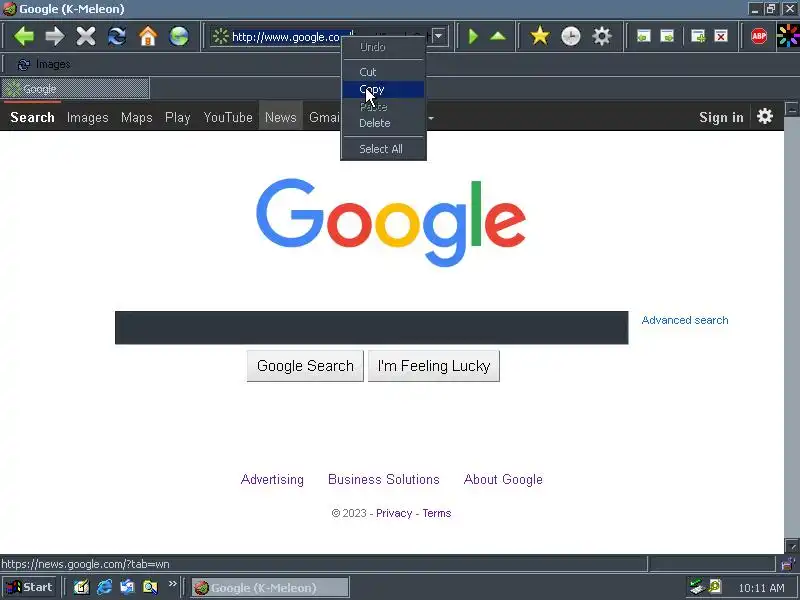Close the tab with the red X window icon
Image resolution: width=800 pixels, height=600 pixels.
point(720,36)
